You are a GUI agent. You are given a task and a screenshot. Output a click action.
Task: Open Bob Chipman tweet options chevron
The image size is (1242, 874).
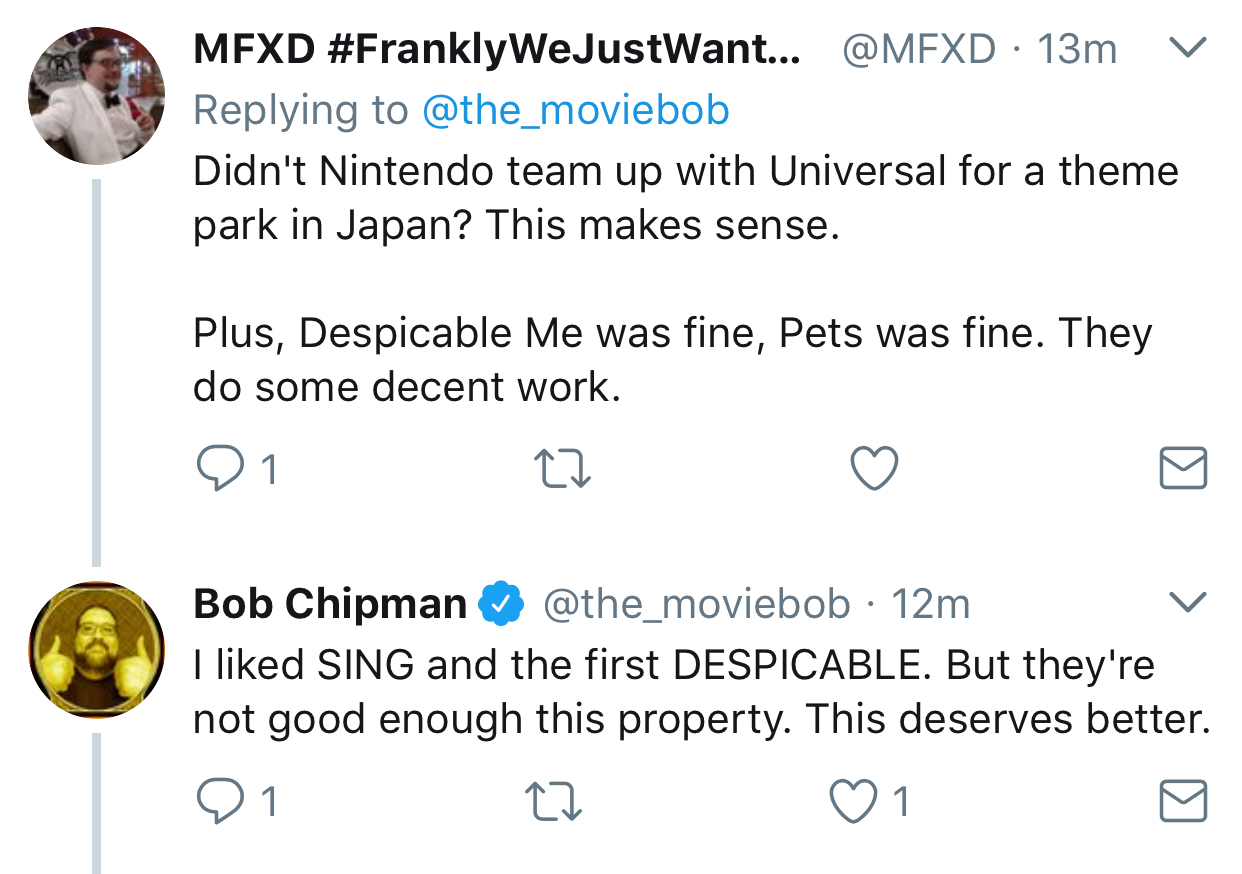click(1189, 601)
